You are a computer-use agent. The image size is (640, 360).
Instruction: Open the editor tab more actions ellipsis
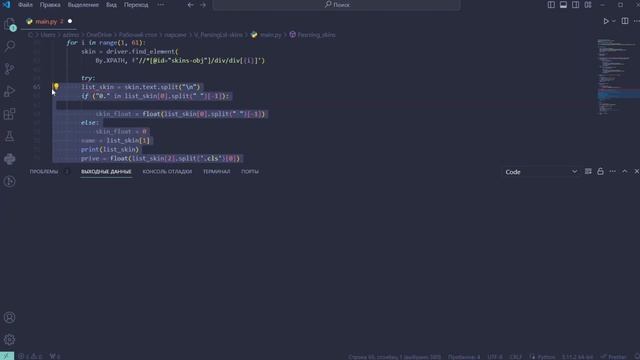pyautogui.click(x=636, y=21)
